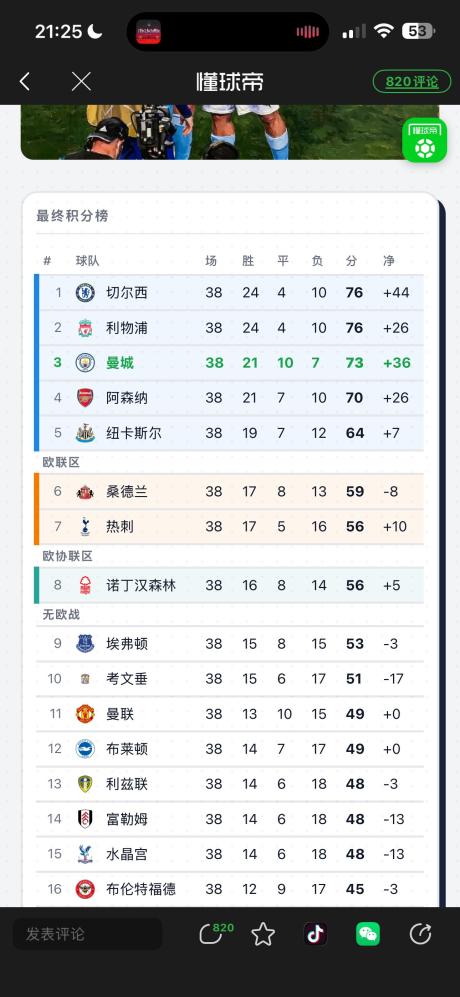Open the 热刺 team name
The height and width of the screenshot is (997, 460).
coord(120,526)
